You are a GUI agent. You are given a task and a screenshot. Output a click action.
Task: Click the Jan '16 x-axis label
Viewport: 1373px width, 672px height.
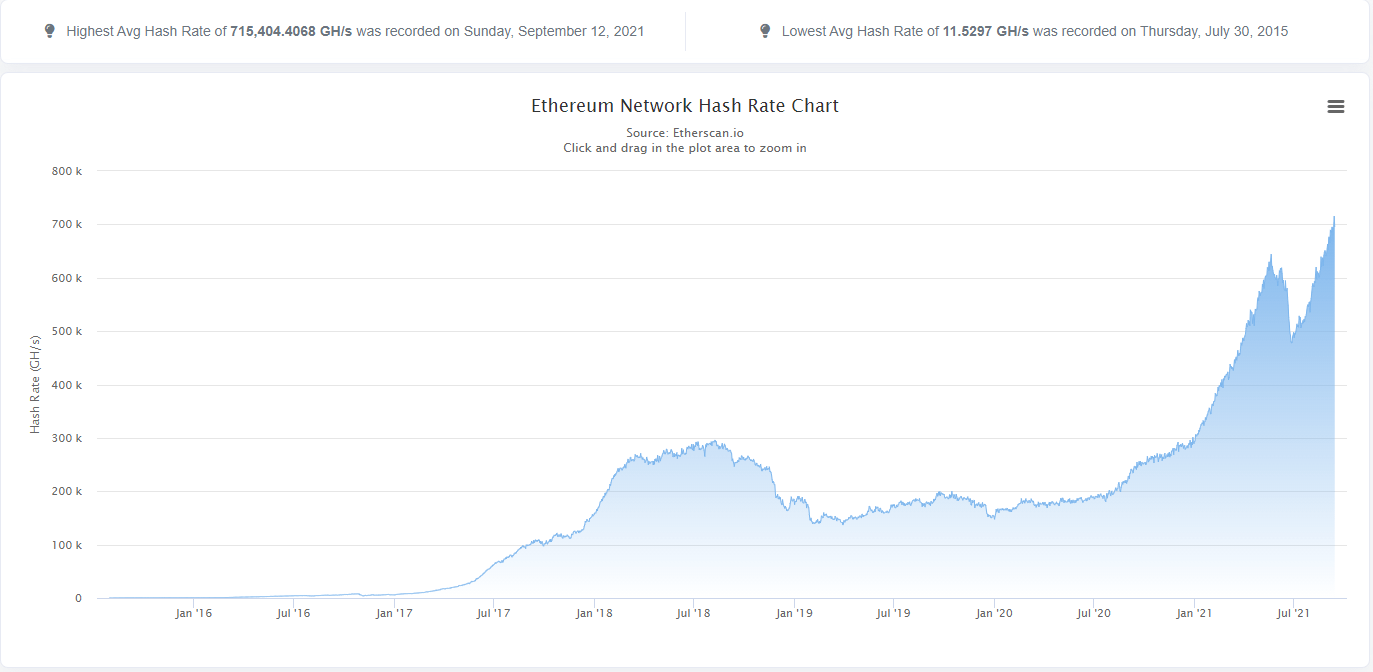[x=193, y=613]
